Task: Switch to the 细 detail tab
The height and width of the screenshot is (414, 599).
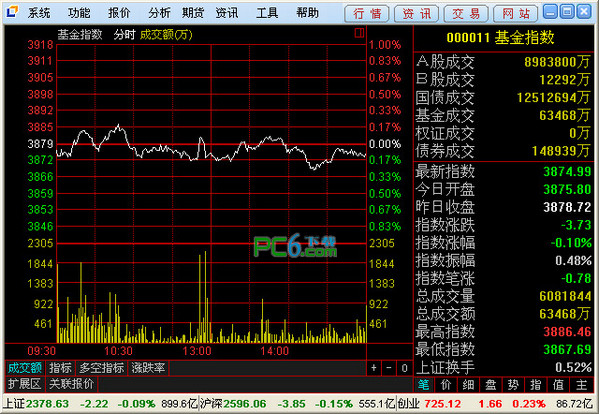Action: (468, 385)
